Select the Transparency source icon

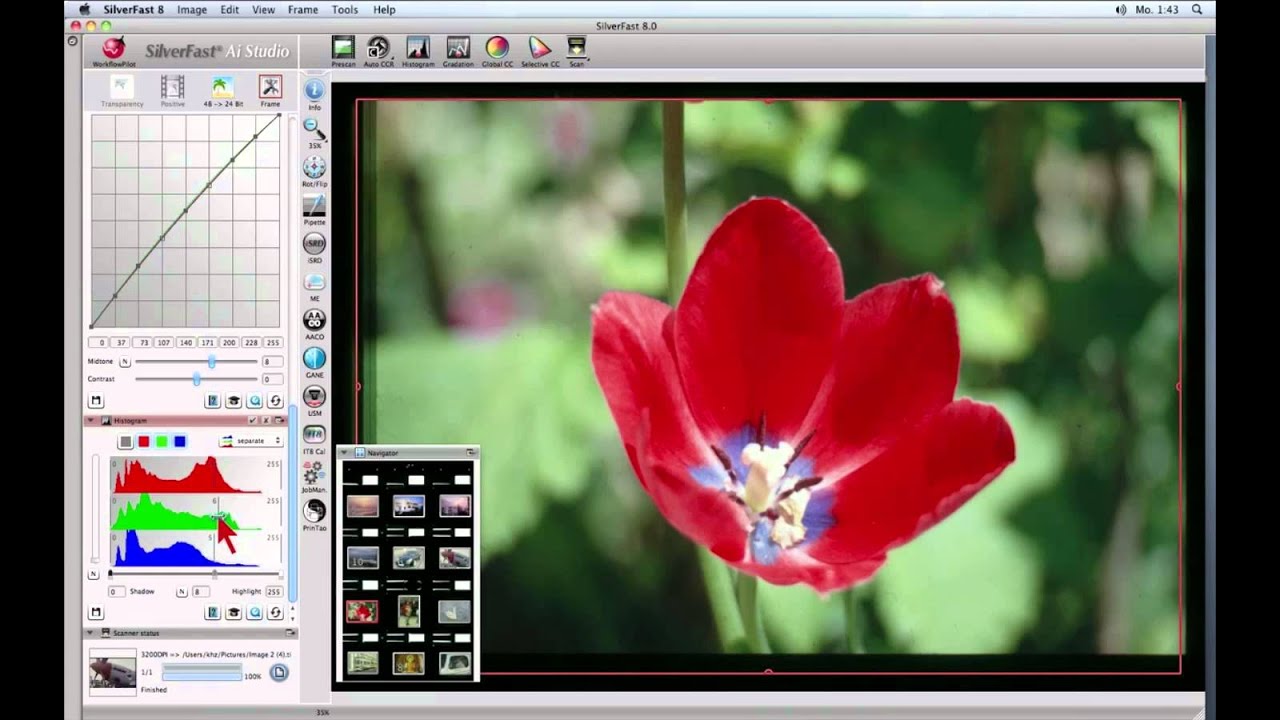click(122, 90)
